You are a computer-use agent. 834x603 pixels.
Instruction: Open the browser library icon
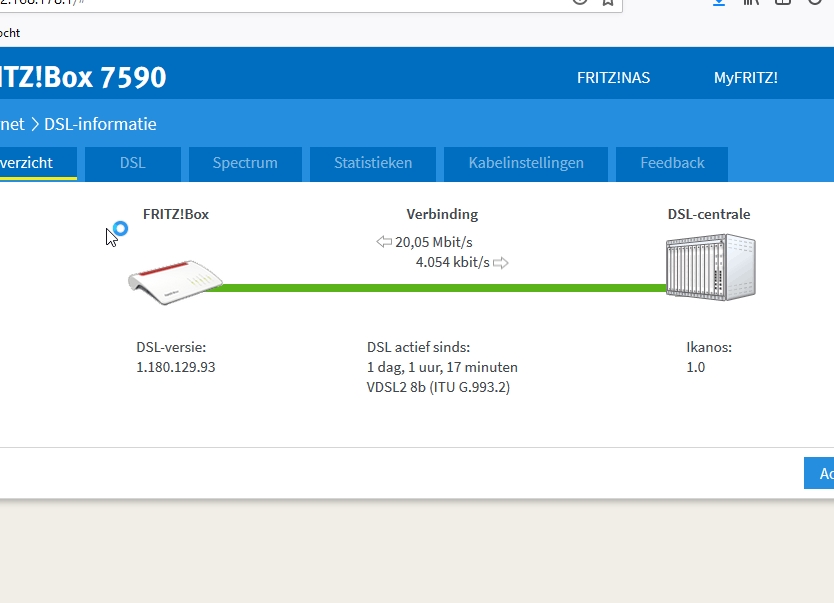pyautogui.click(x=750, y=2)
